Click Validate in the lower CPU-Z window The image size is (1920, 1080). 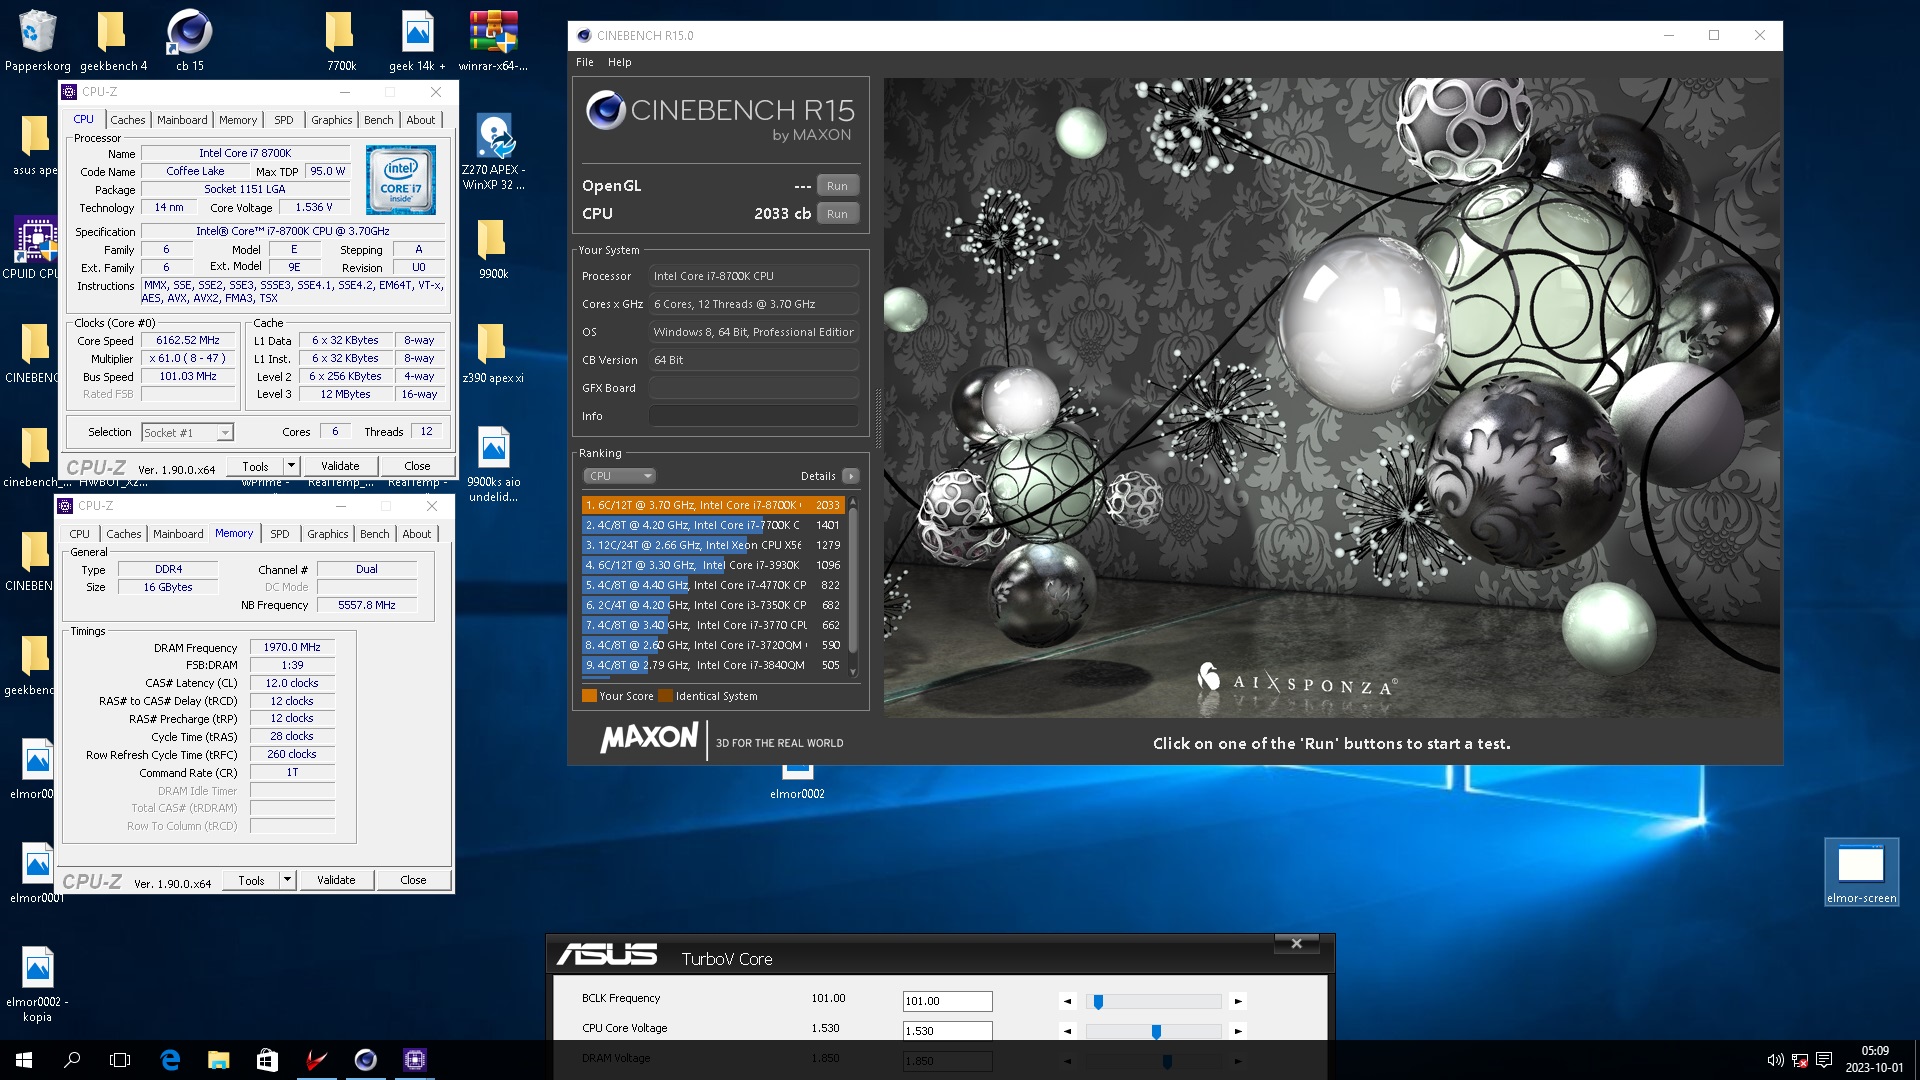click(x=336, y=880)
